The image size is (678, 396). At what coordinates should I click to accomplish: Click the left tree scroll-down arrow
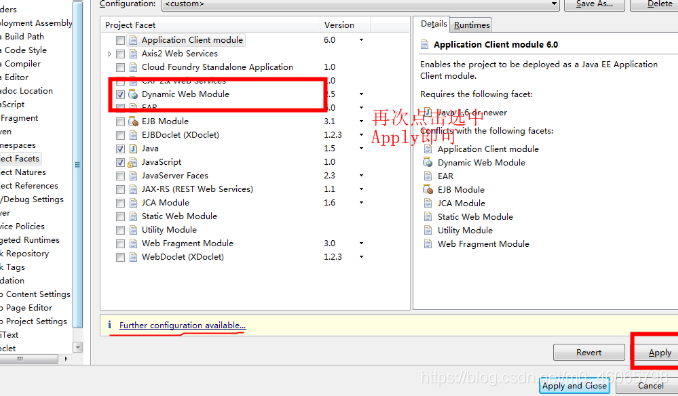click(78, 347)
